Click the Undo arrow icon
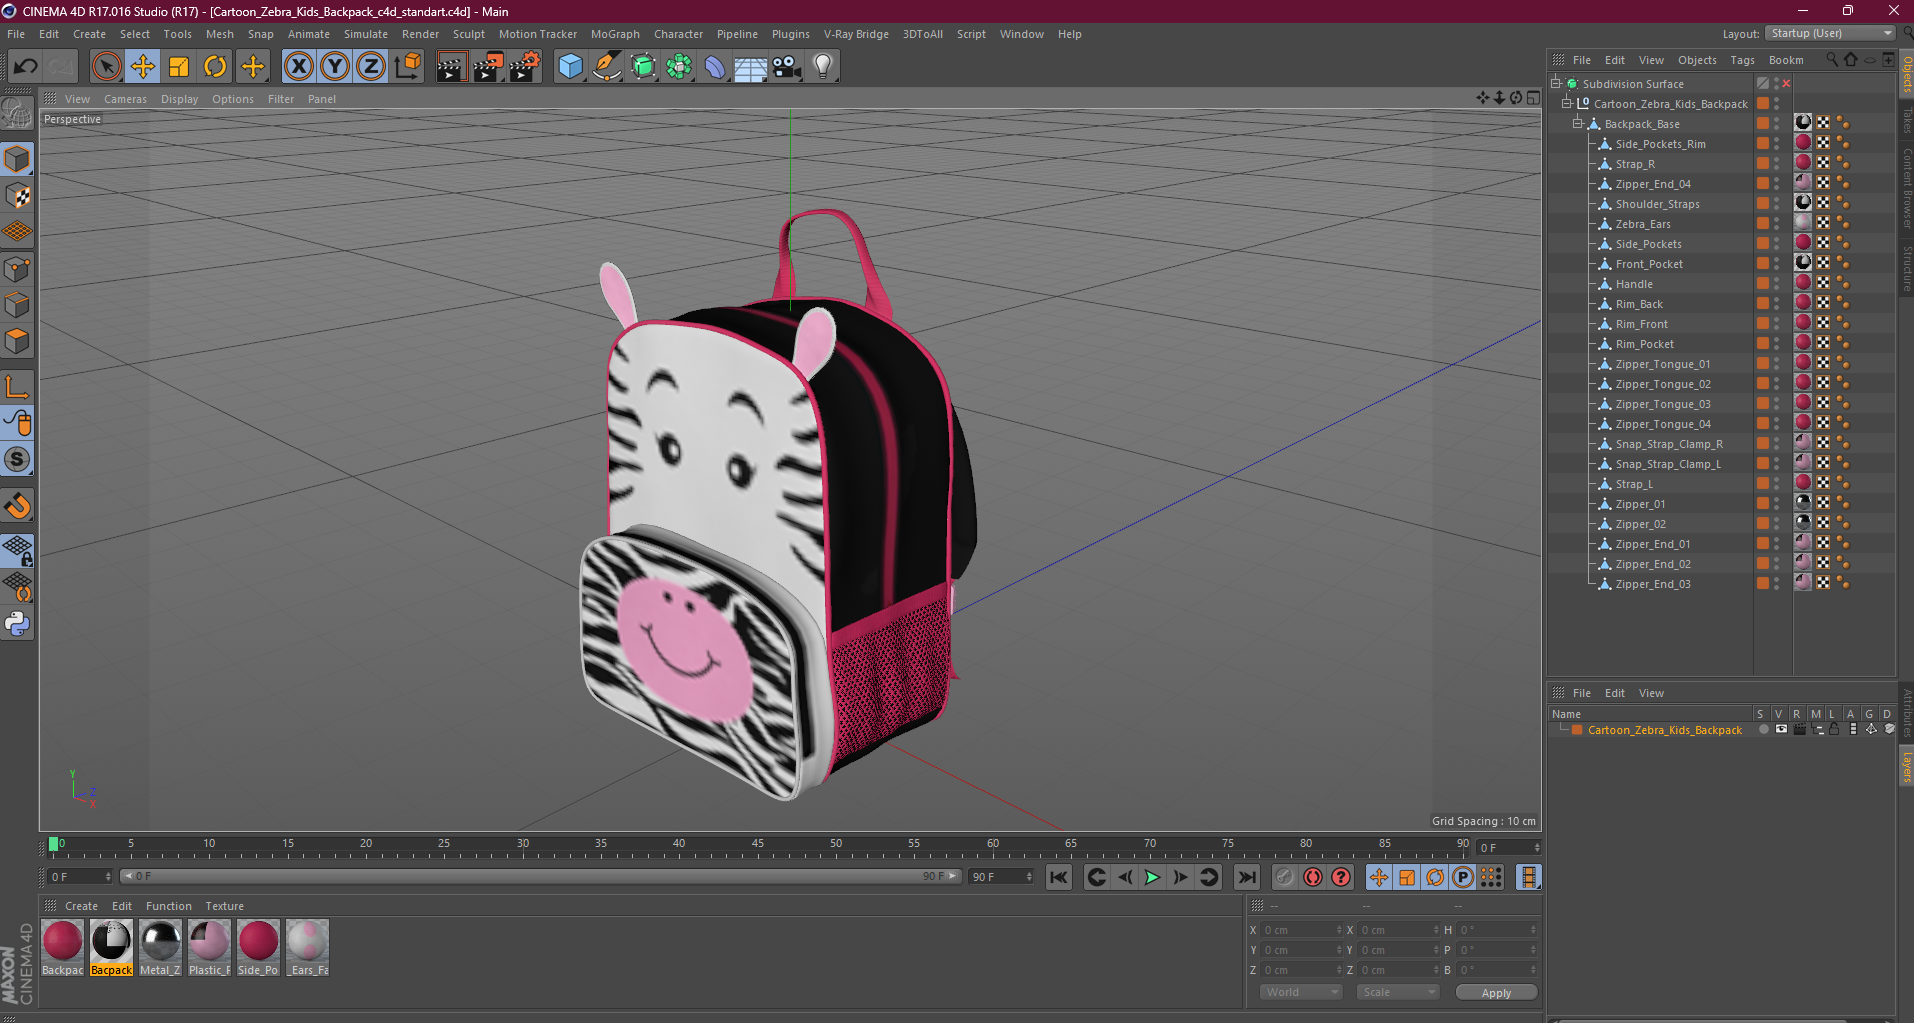Viewport: 1914px width, 1023px height. point(25,67)
